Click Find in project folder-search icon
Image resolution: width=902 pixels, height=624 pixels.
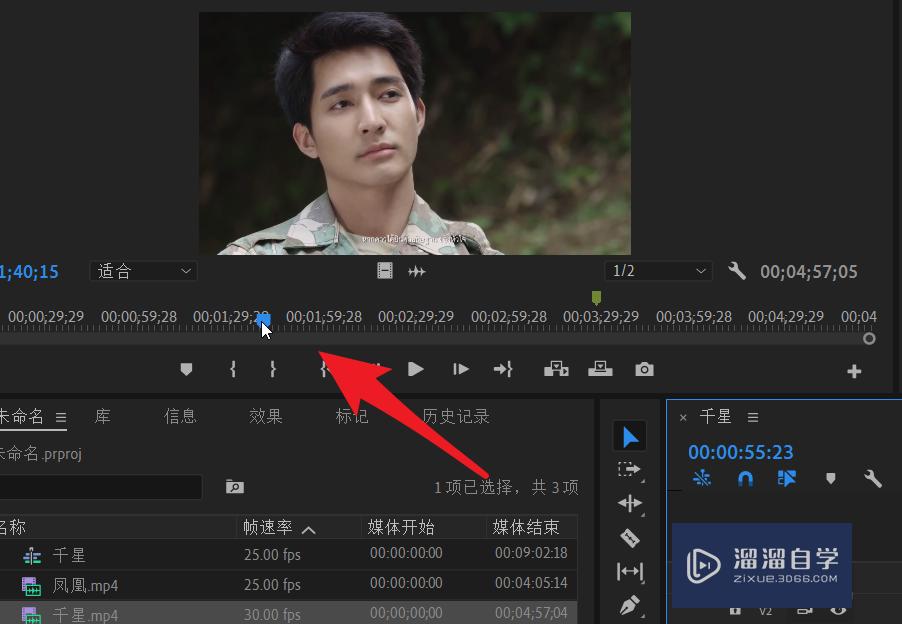point(234,487)
